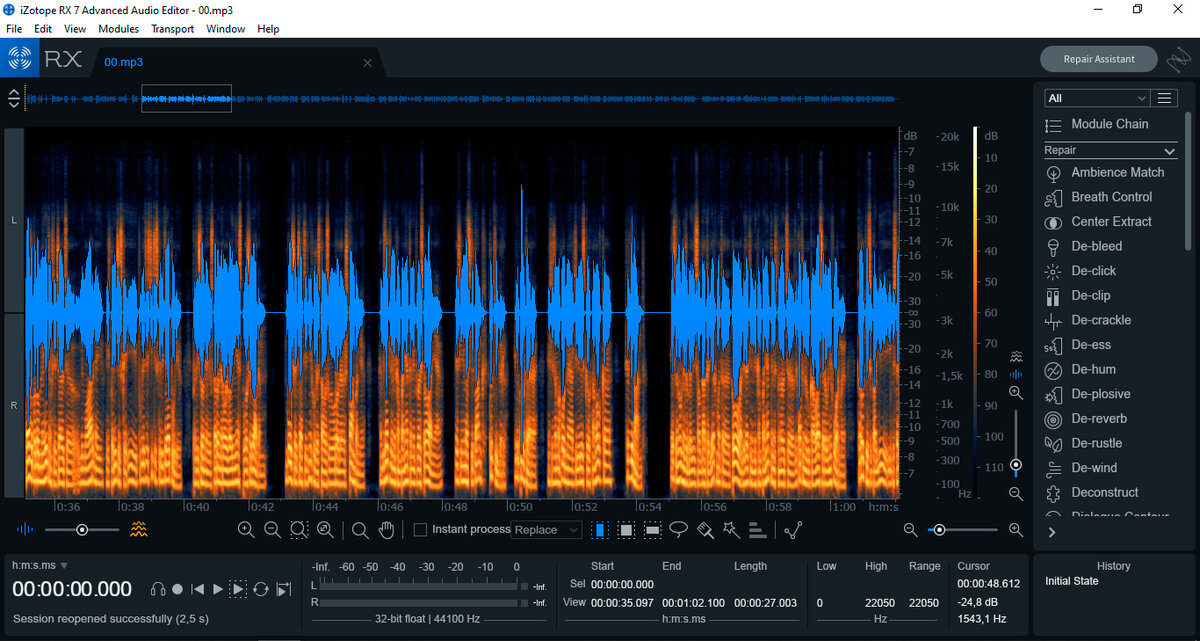Click the zoom all the way out icon
Viewport: 1200px width, 641px height.
pyautogui.click(x=325, y=530)
